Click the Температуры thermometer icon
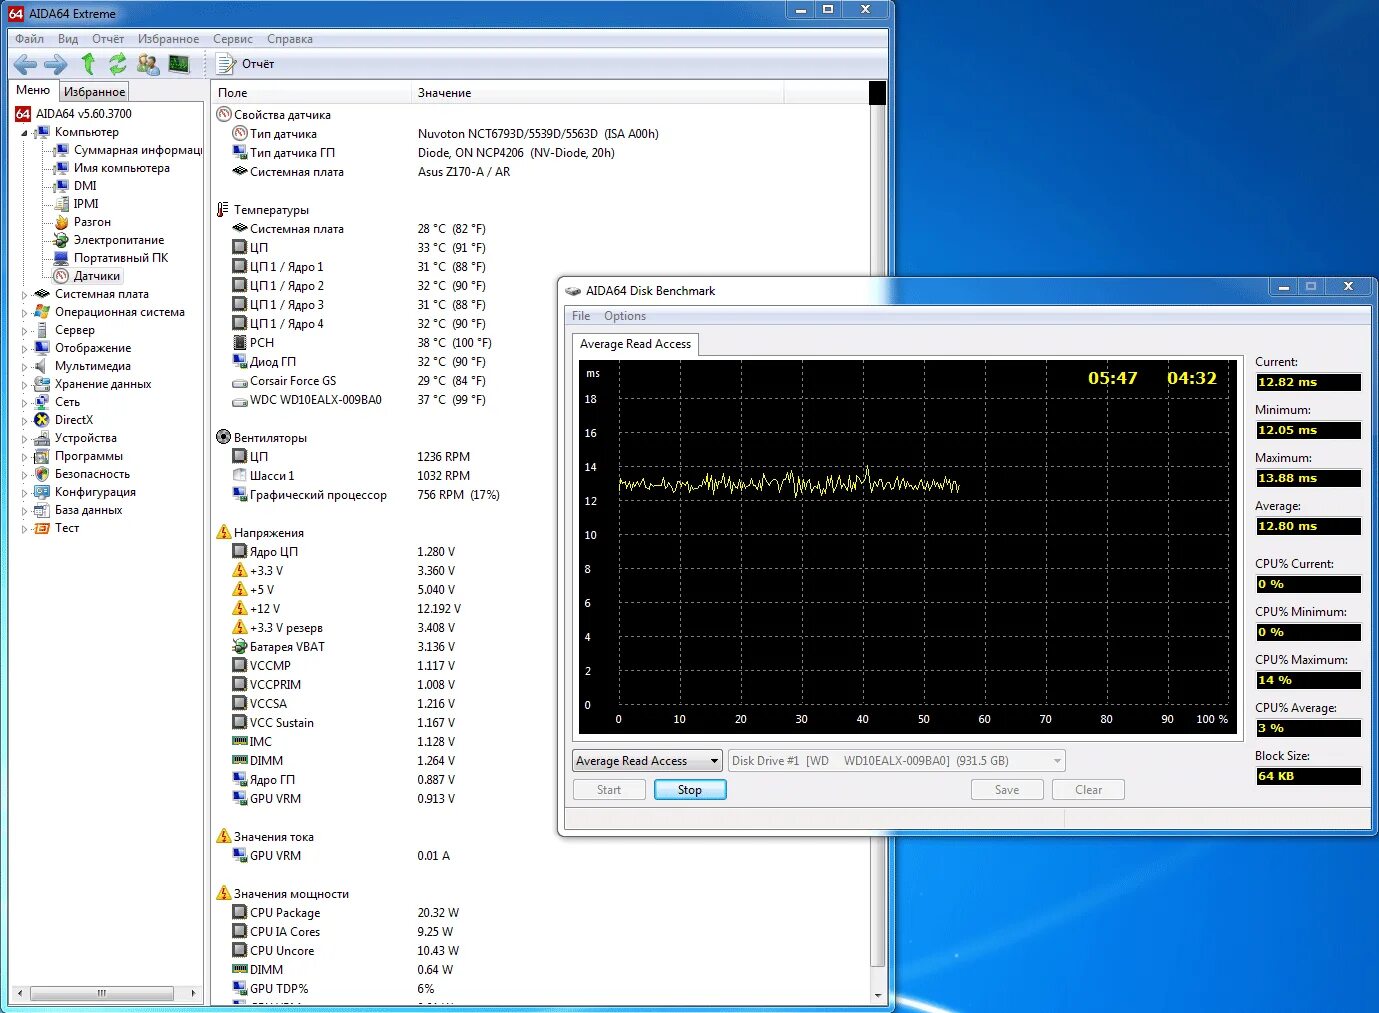The width and height of the screenshot is (1379, 1013). [223, 210]
